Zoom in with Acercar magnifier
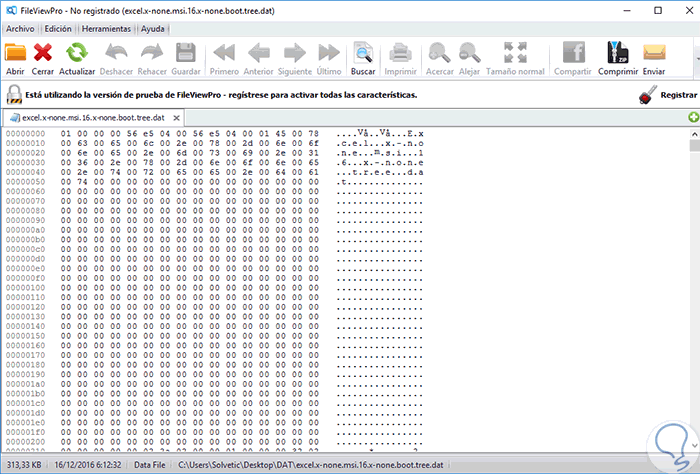The image size is (700, 474). coord(439,53)
